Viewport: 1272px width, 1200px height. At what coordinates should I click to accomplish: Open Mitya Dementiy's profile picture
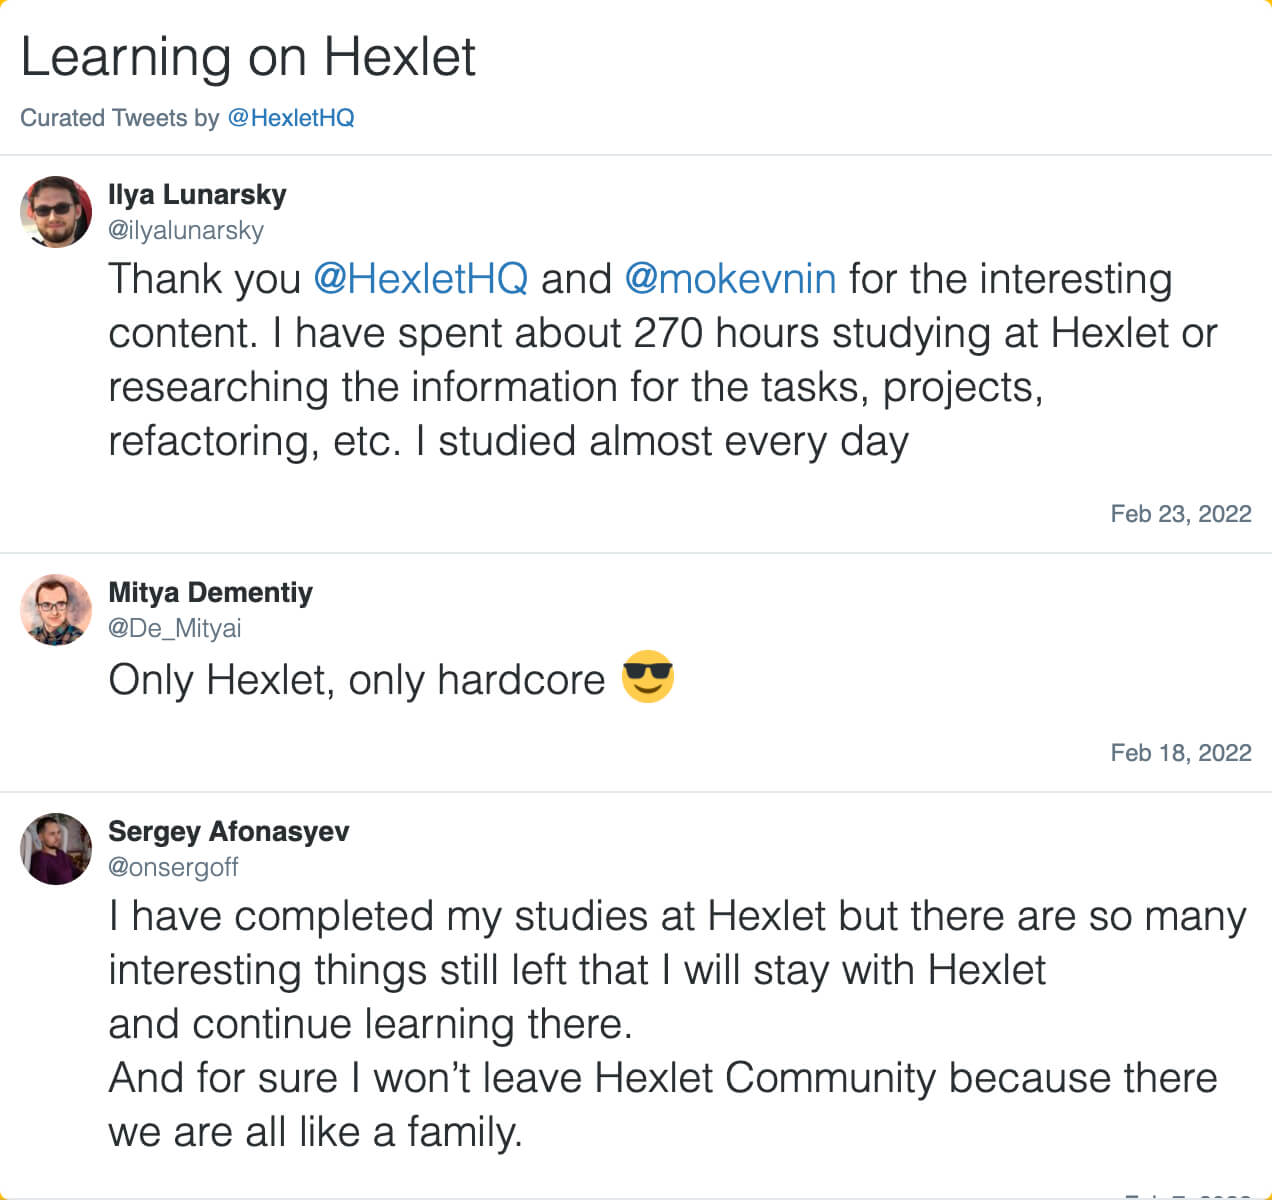coord(56,610)
